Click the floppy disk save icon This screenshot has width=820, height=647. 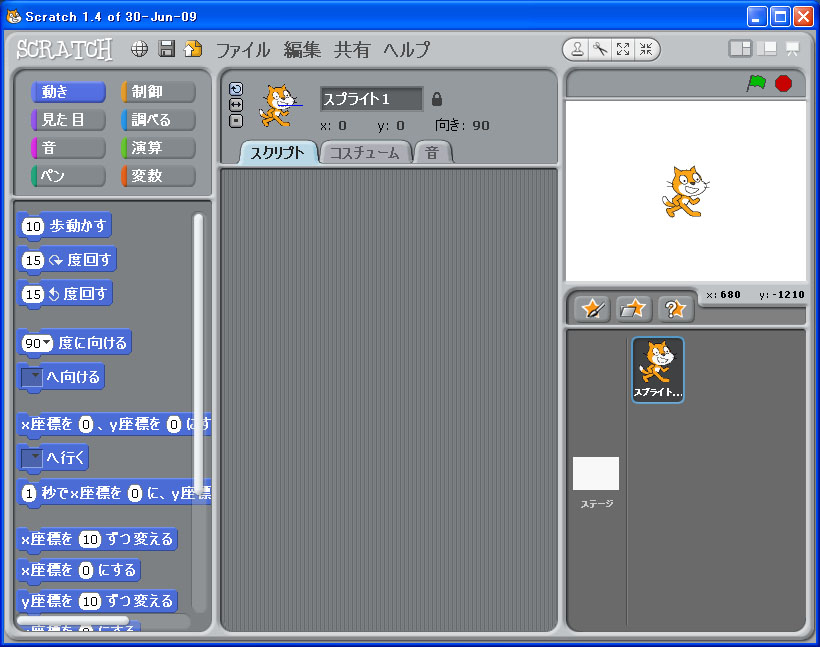pyautogui.click(x=167, y=49)
